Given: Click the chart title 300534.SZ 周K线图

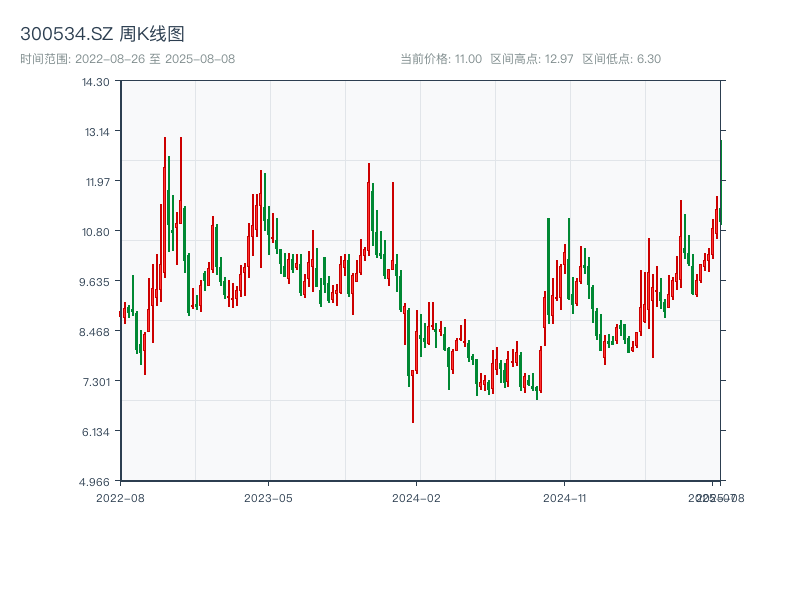Looking at the screenshot, I should (x=102, y=34).
